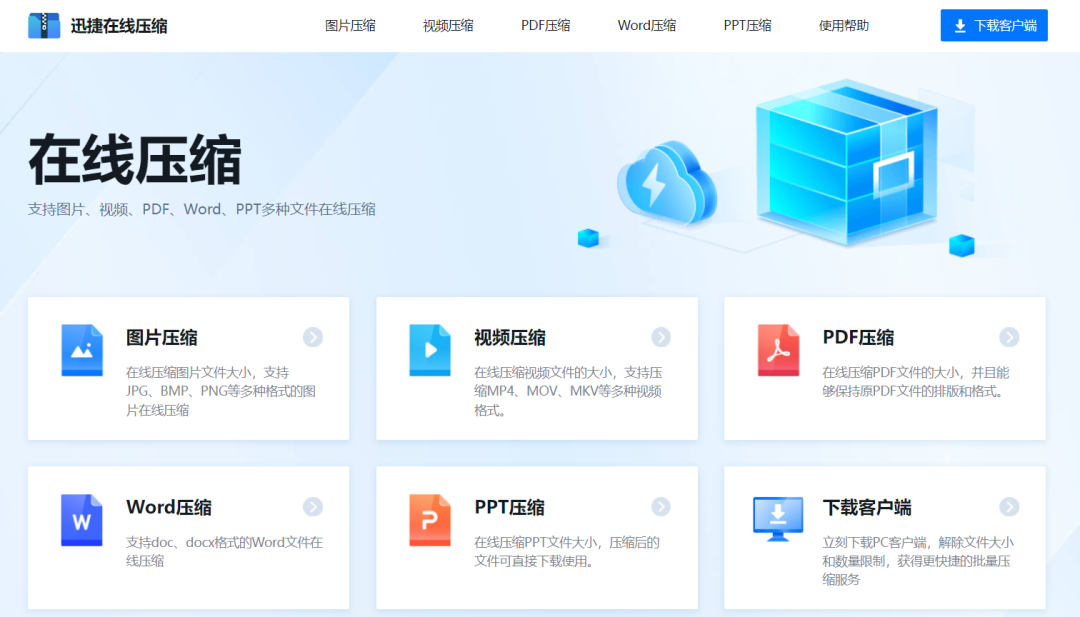The image size is (1080, 617).
Task: Click the arrow circle on PDF压缩 card
Action: (1009, 337)
